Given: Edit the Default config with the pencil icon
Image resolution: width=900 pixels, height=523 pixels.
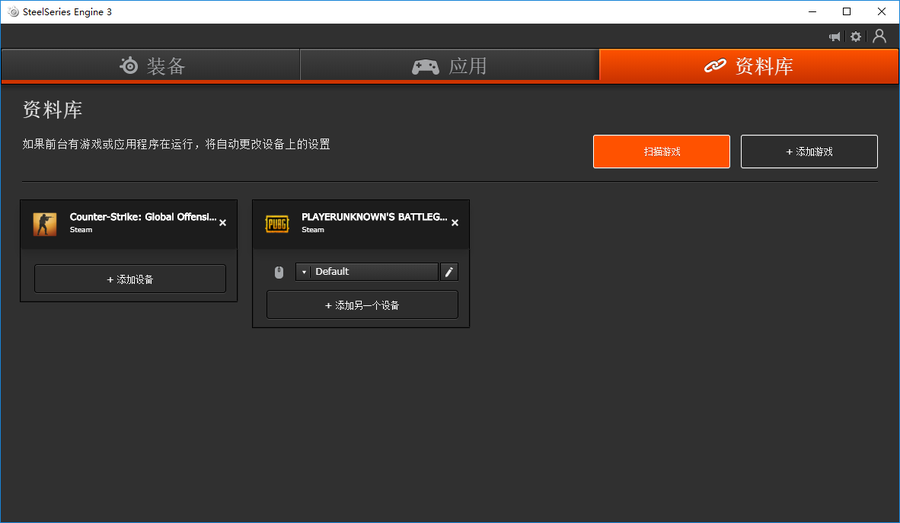Looking at the screenshot, I should coord(449,272).
